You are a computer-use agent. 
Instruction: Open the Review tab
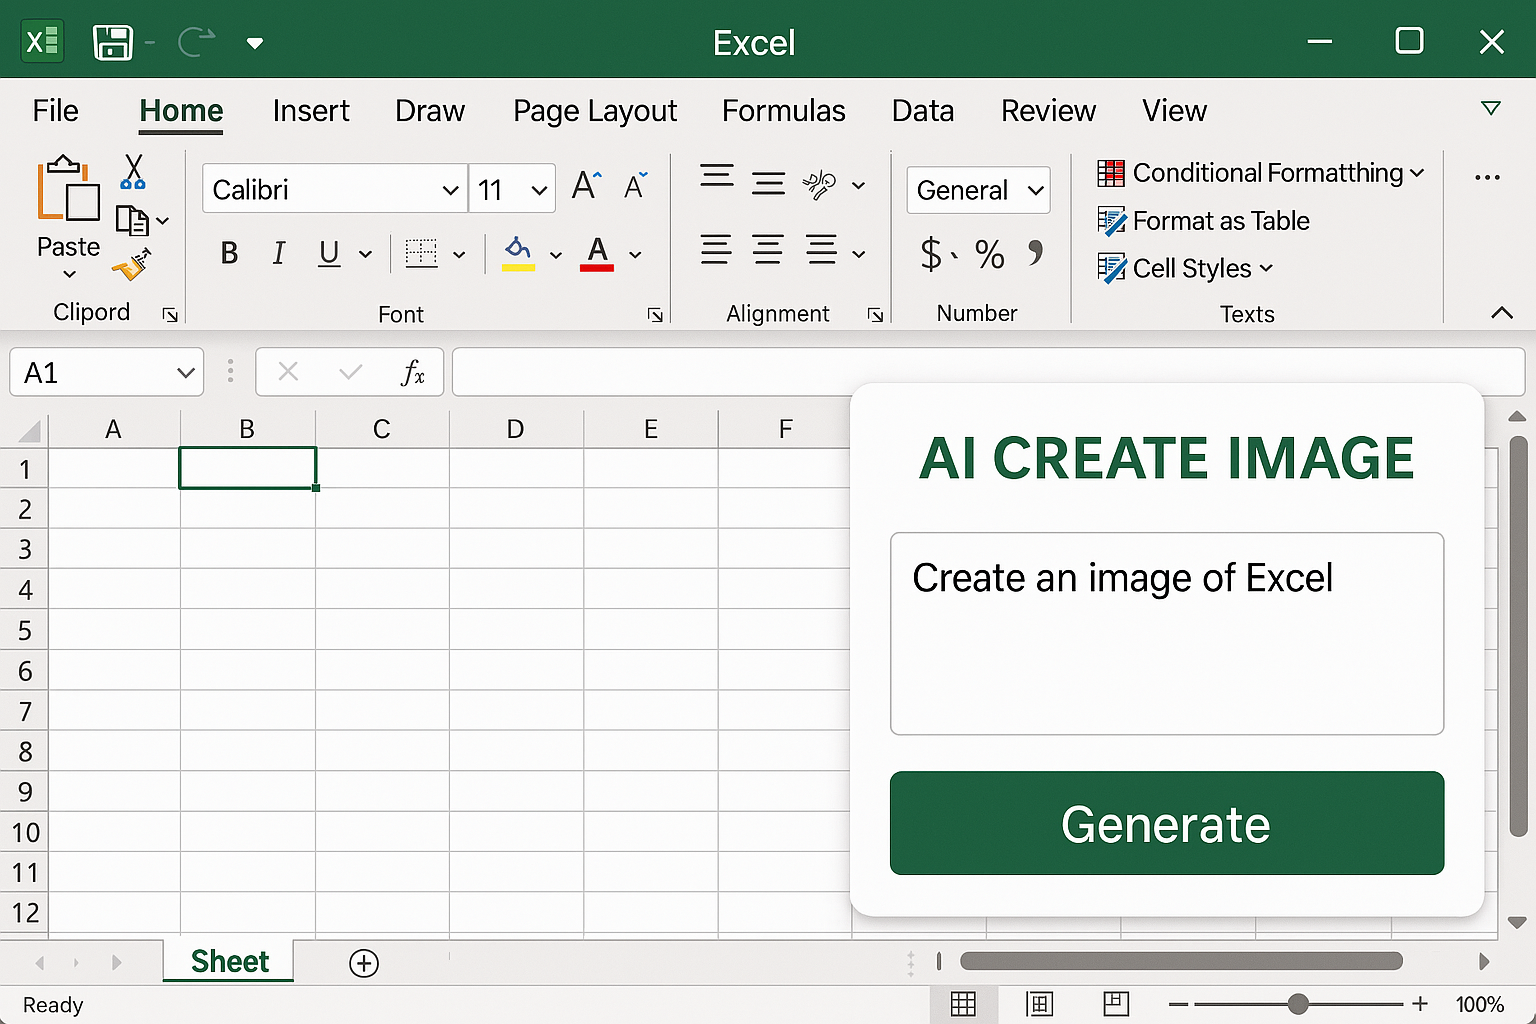(1048, 111)
